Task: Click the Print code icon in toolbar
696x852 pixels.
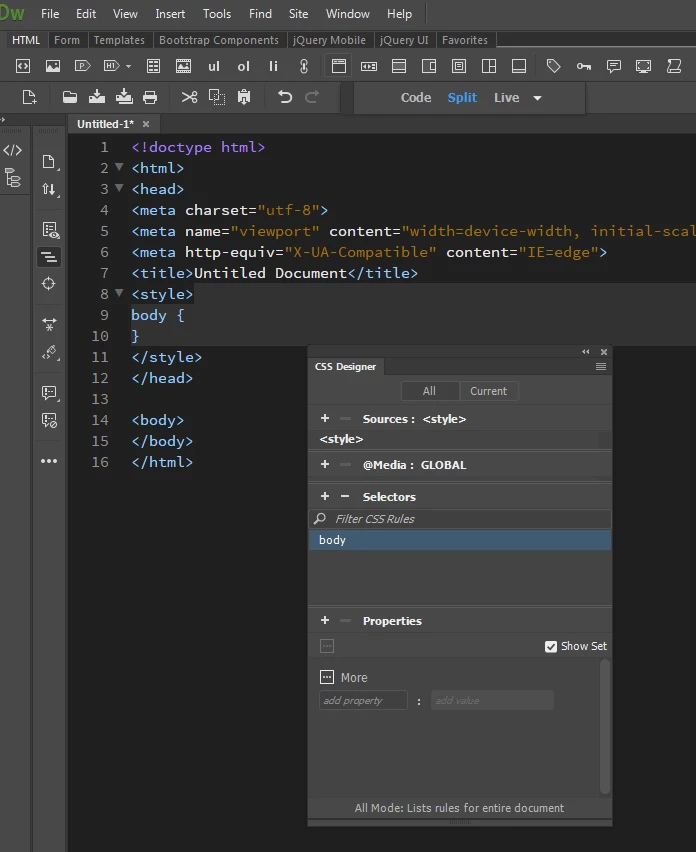Action: tap(150, 97)
